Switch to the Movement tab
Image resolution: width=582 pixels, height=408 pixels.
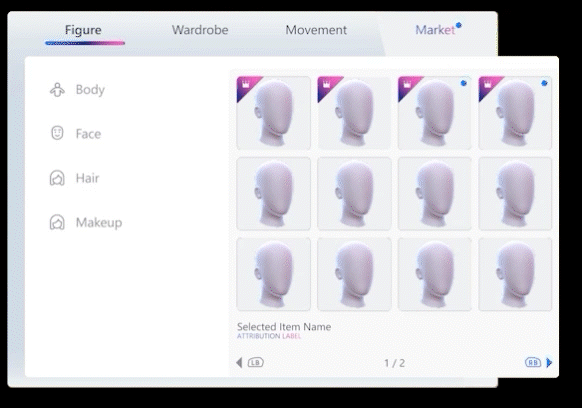coord(316,30)
